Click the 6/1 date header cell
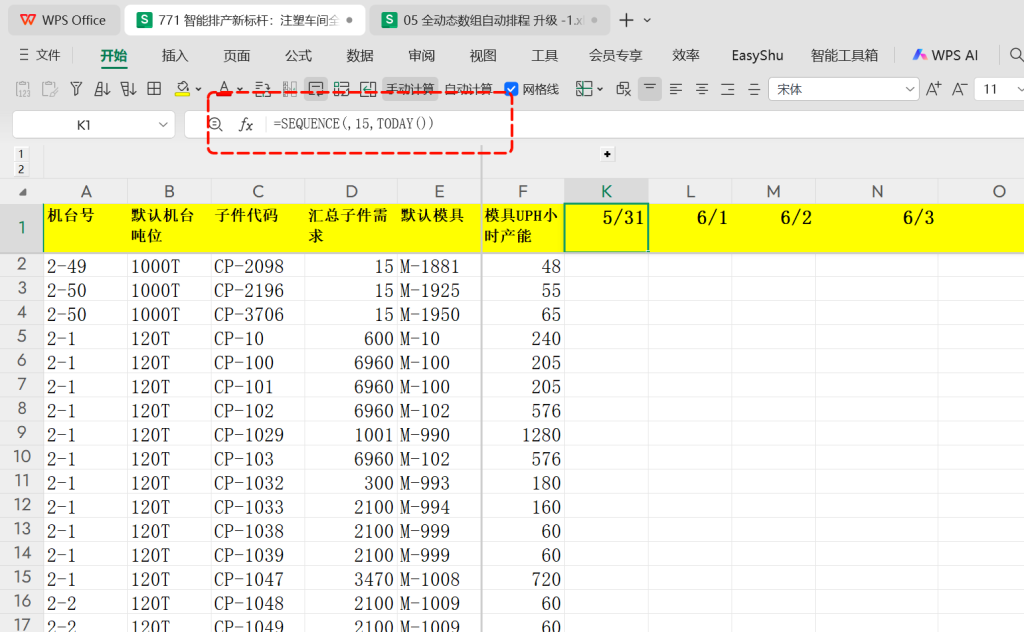The width and height of the screenshot is (1024, 632). pyautogui.click(x=690, y=227)
